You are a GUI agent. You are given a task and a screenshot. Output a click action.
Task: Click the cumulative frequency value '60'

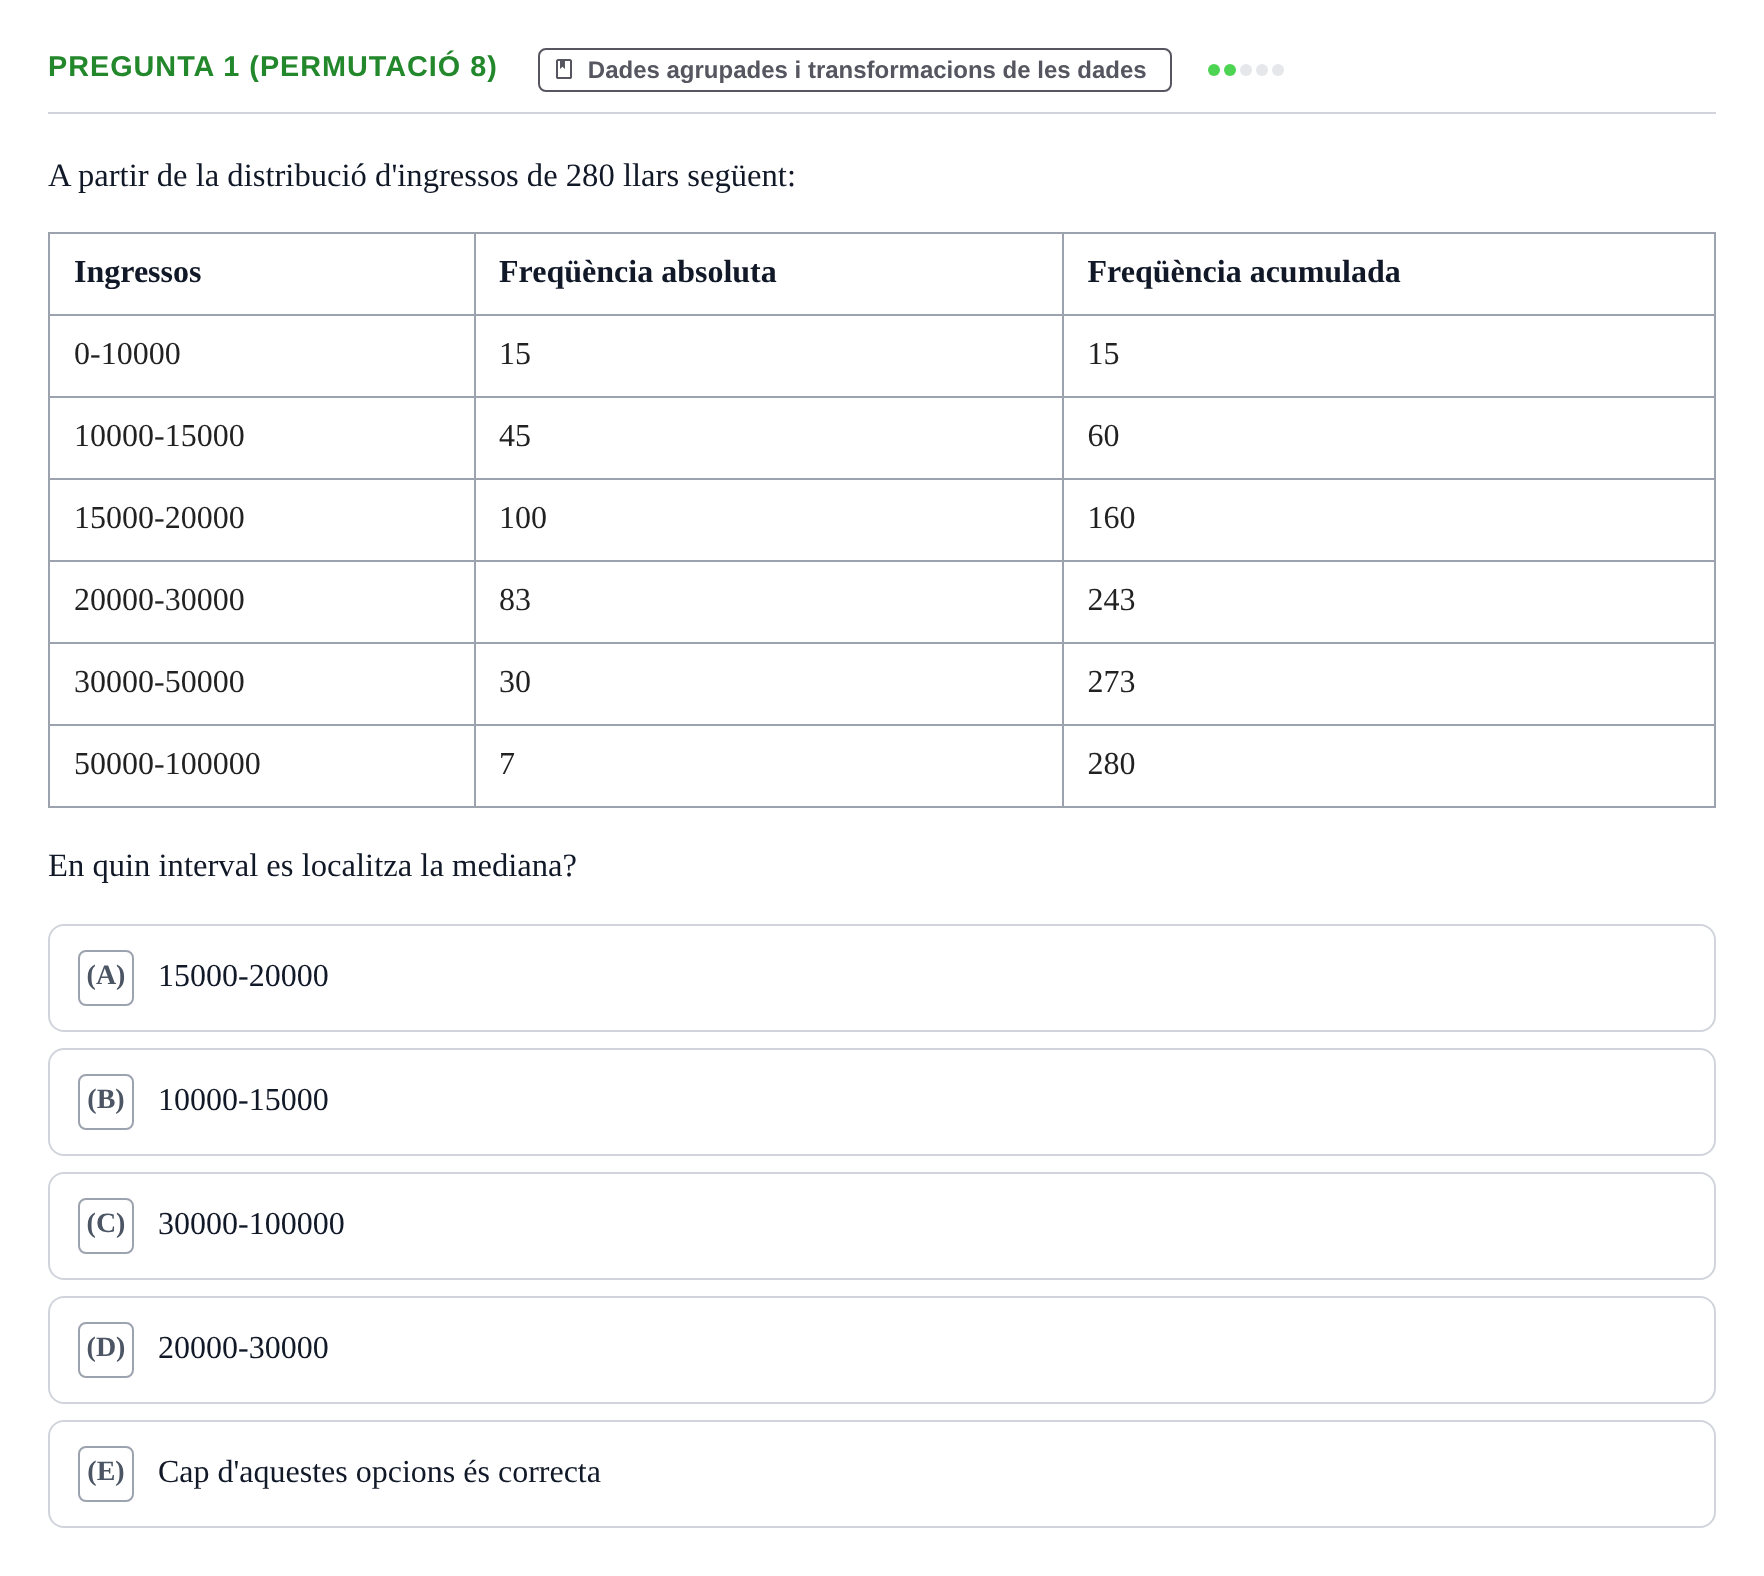1103,436
